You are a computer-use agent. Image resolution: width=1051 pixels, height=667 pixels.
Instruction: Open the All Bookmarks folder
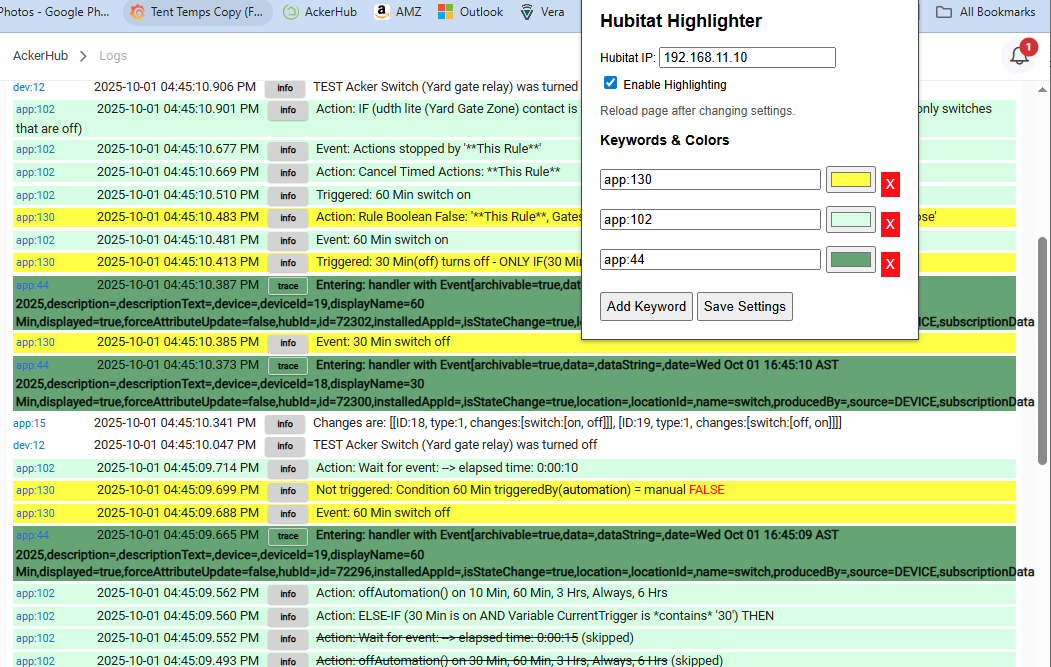pos(985,12)
